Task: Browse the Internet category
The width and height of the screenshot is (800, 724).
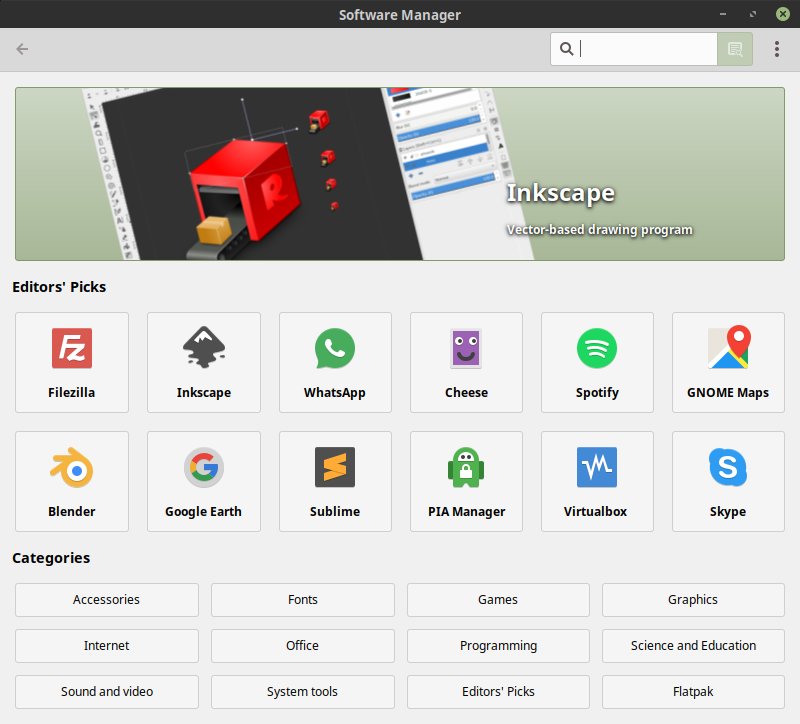Action: tap(107, 646)
